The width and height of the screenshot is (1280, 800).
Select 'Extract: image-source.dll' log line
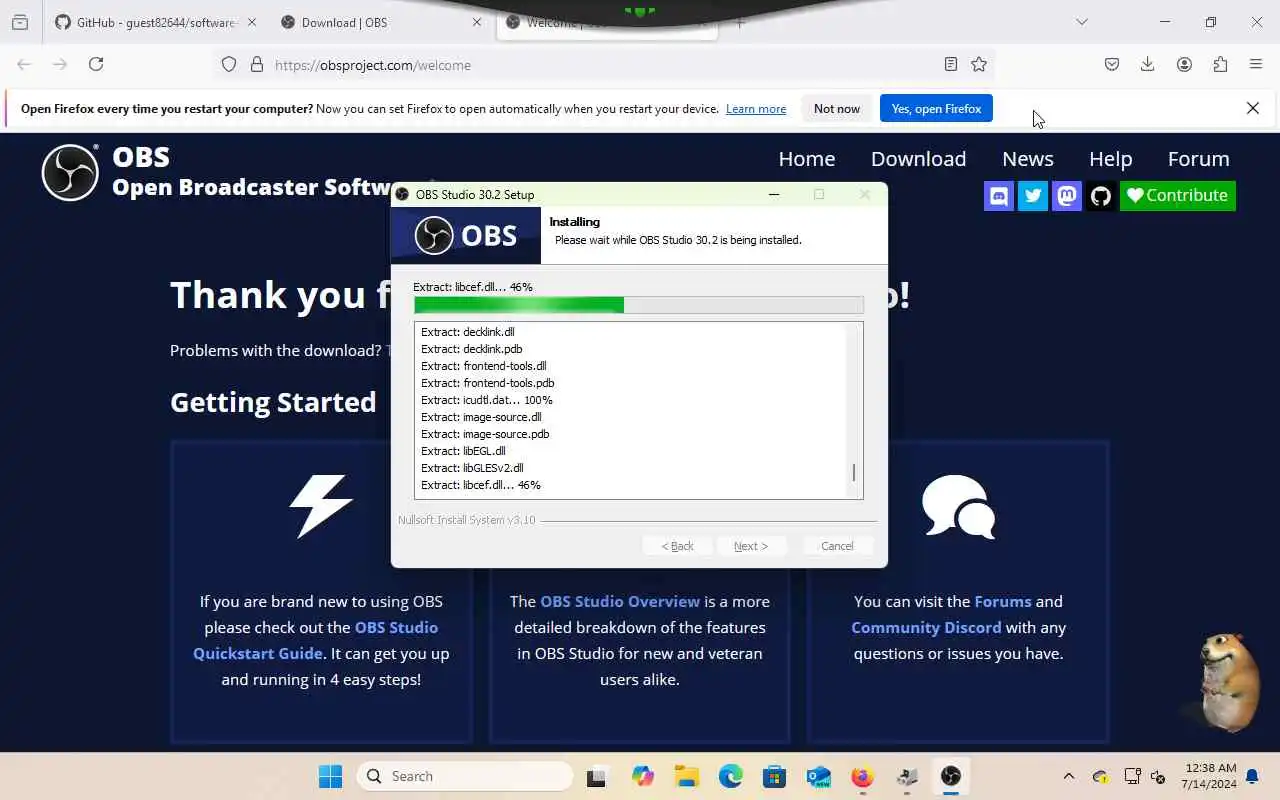481,417
